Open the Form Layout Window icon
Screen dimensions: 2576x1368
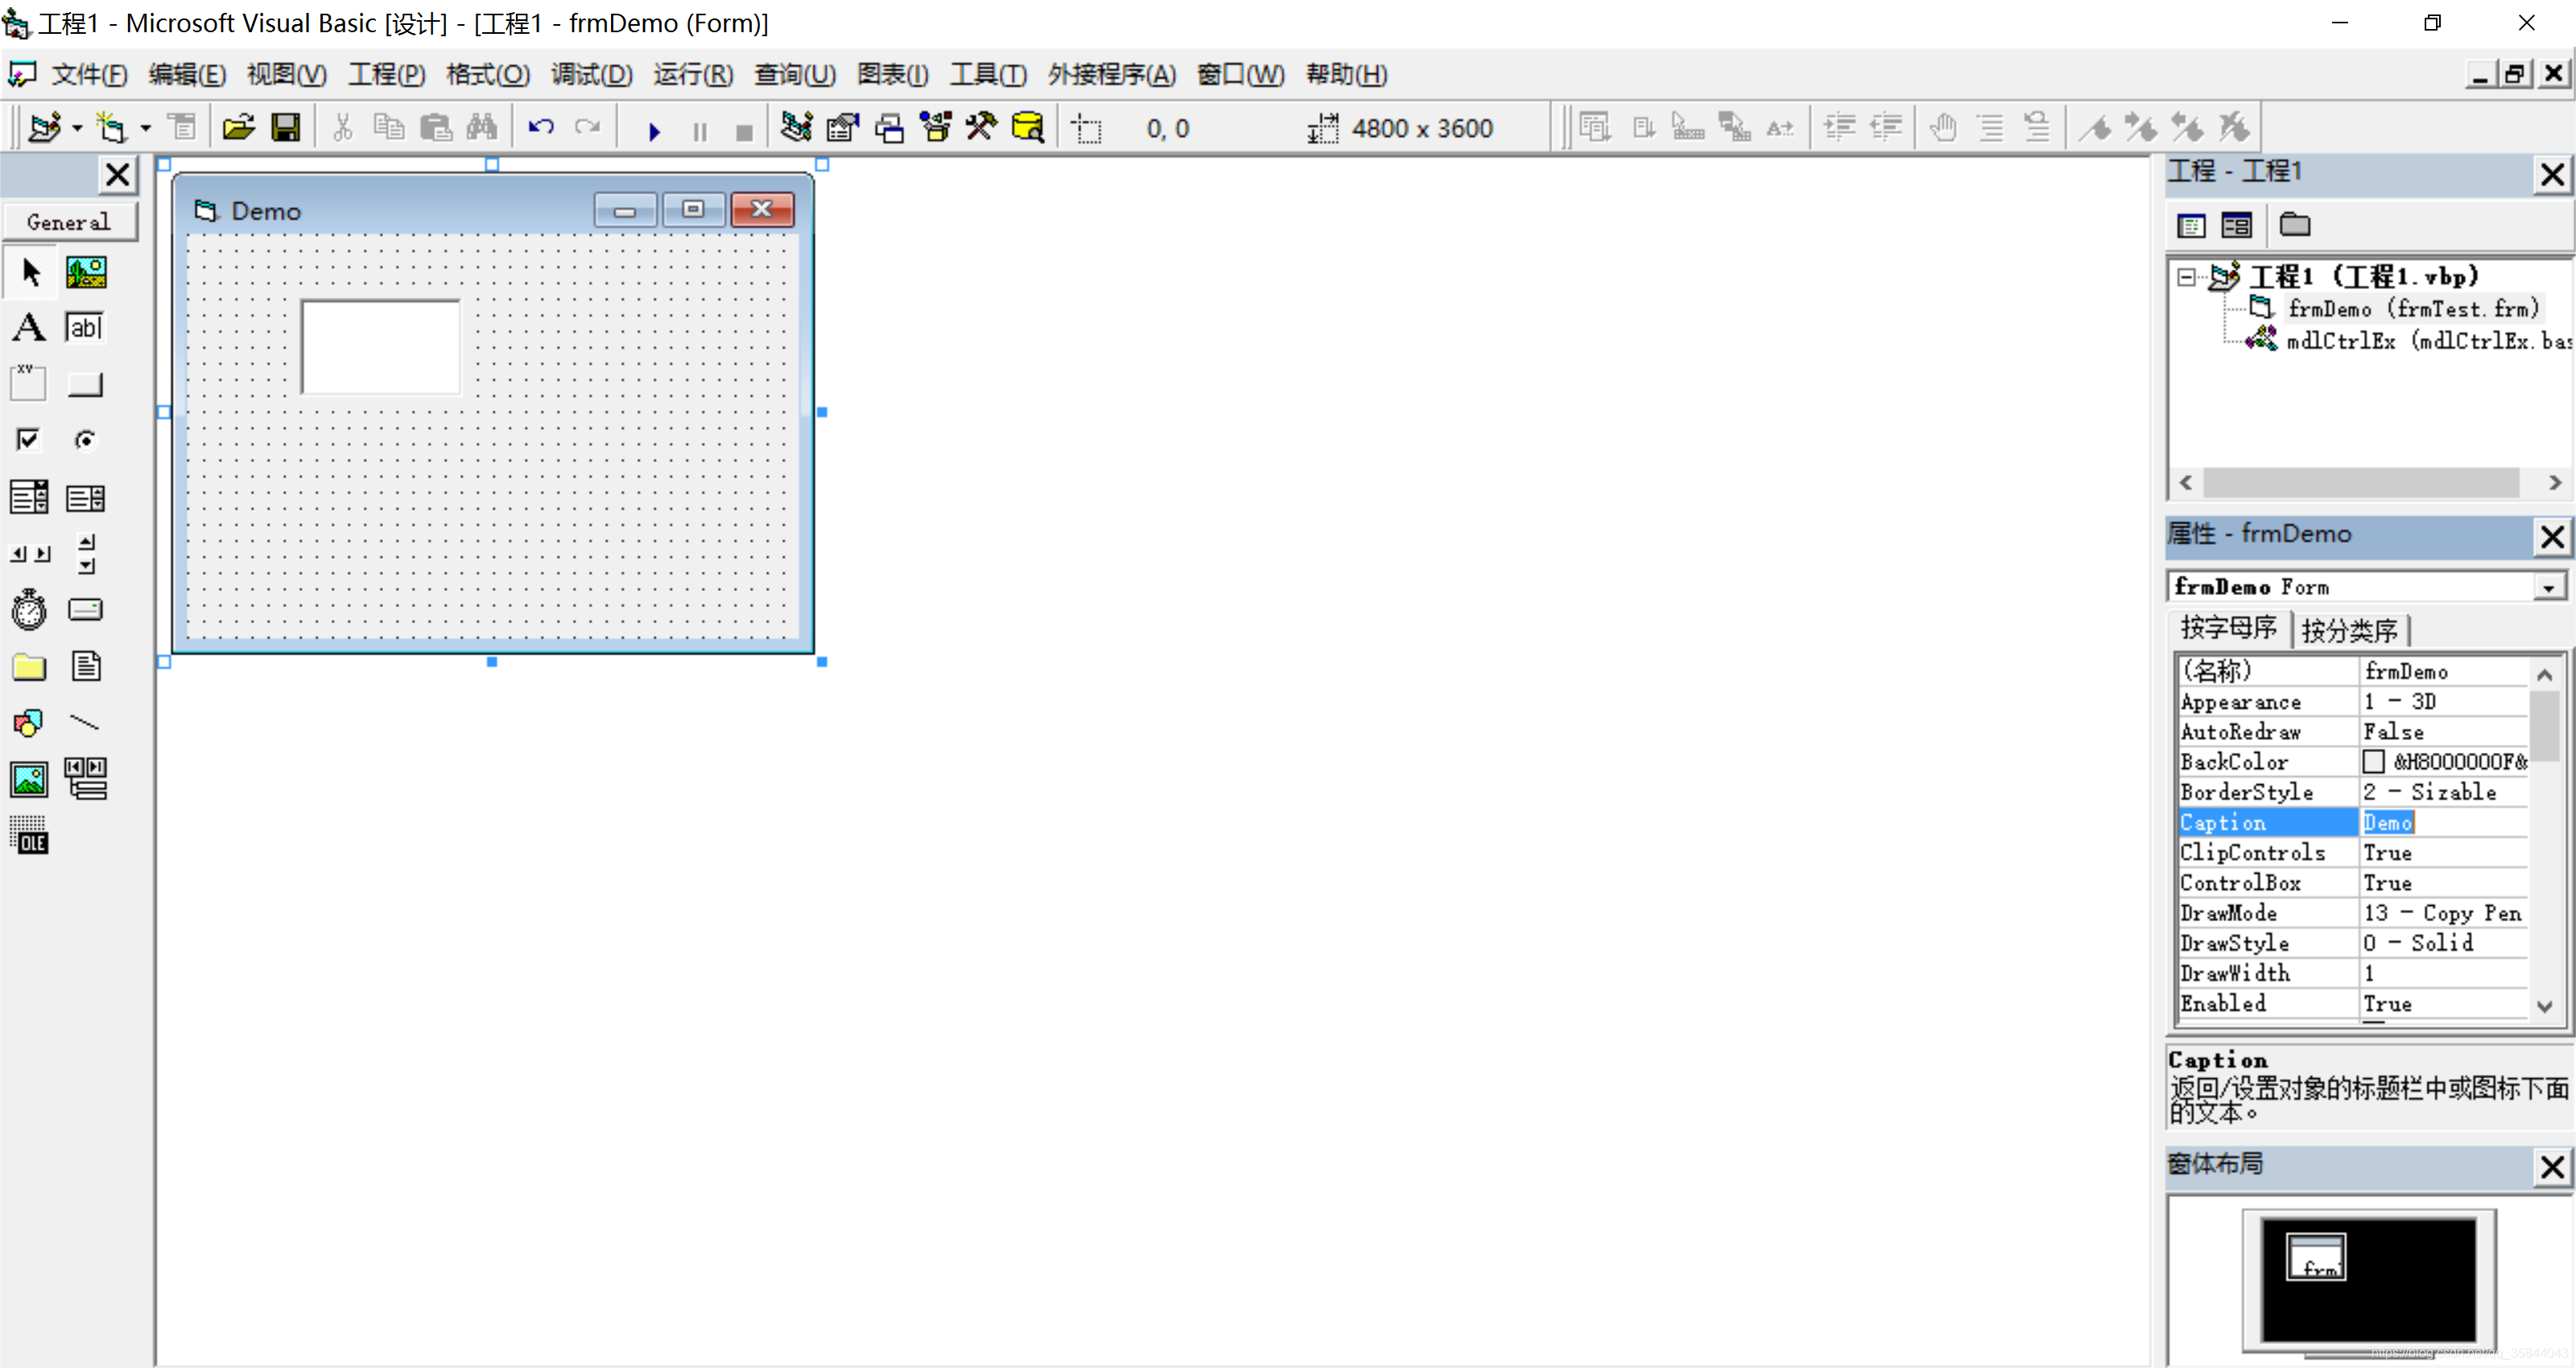[x=889, y=128]
